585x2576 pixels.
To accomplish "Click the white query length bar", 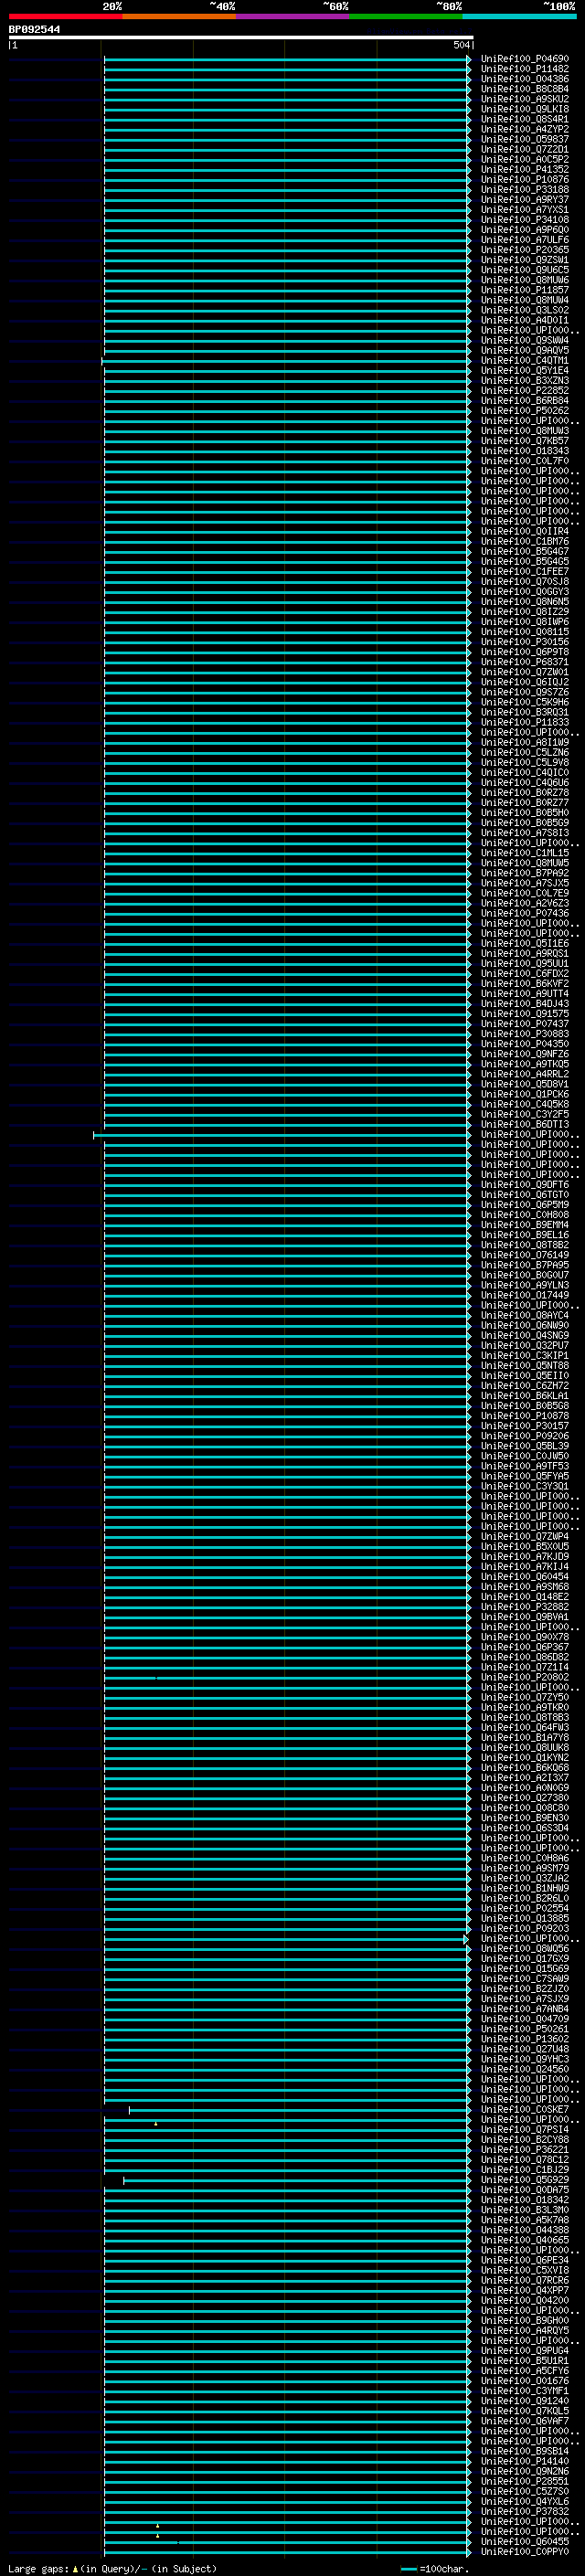I will tap(241, 38).
